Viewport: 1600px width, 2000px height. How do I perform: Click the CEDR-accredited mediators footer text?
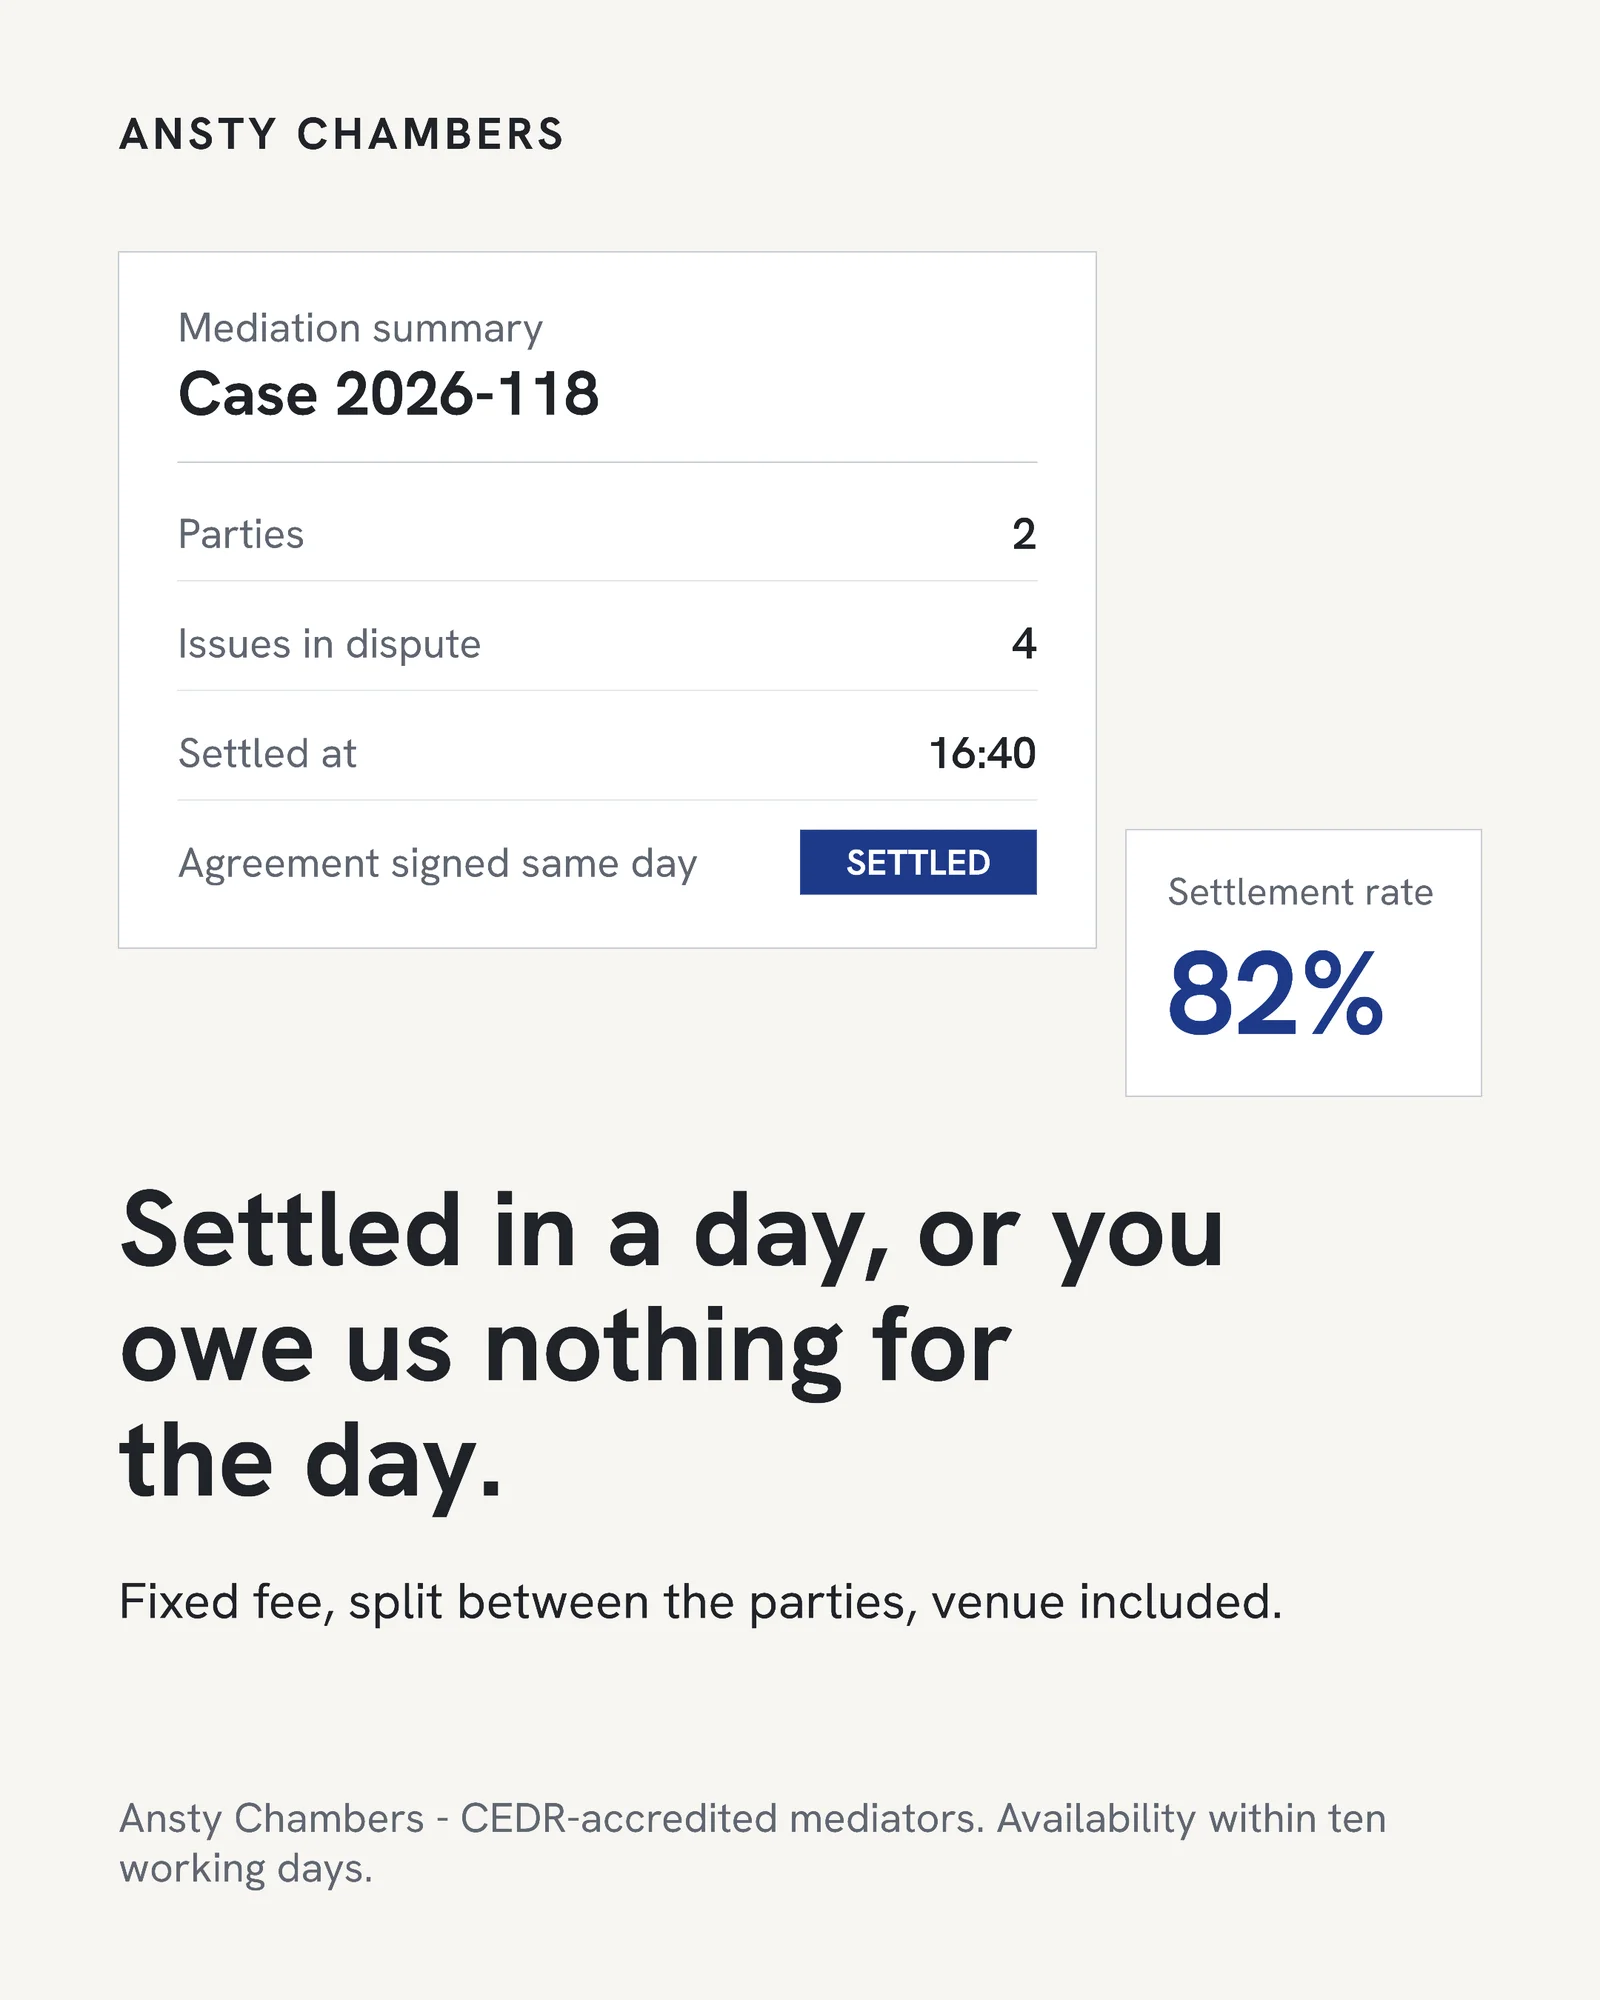tap(722, 1818)
